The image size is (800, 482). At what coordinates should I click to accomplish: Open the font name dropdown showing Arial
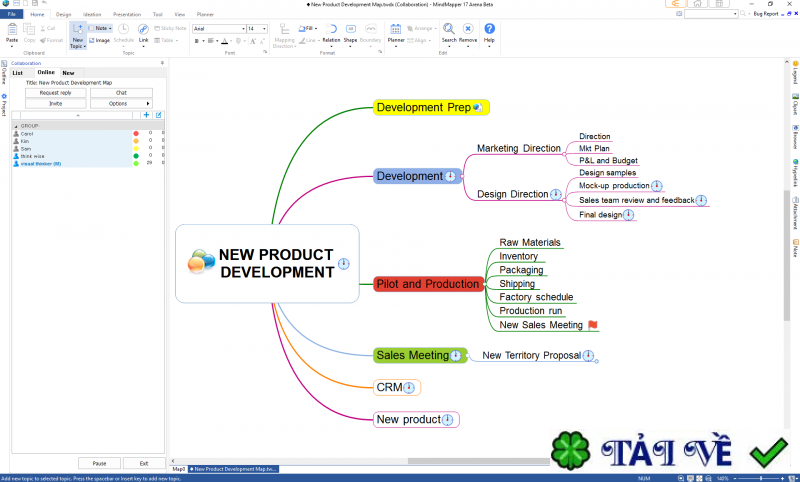[x=216, y=29]
